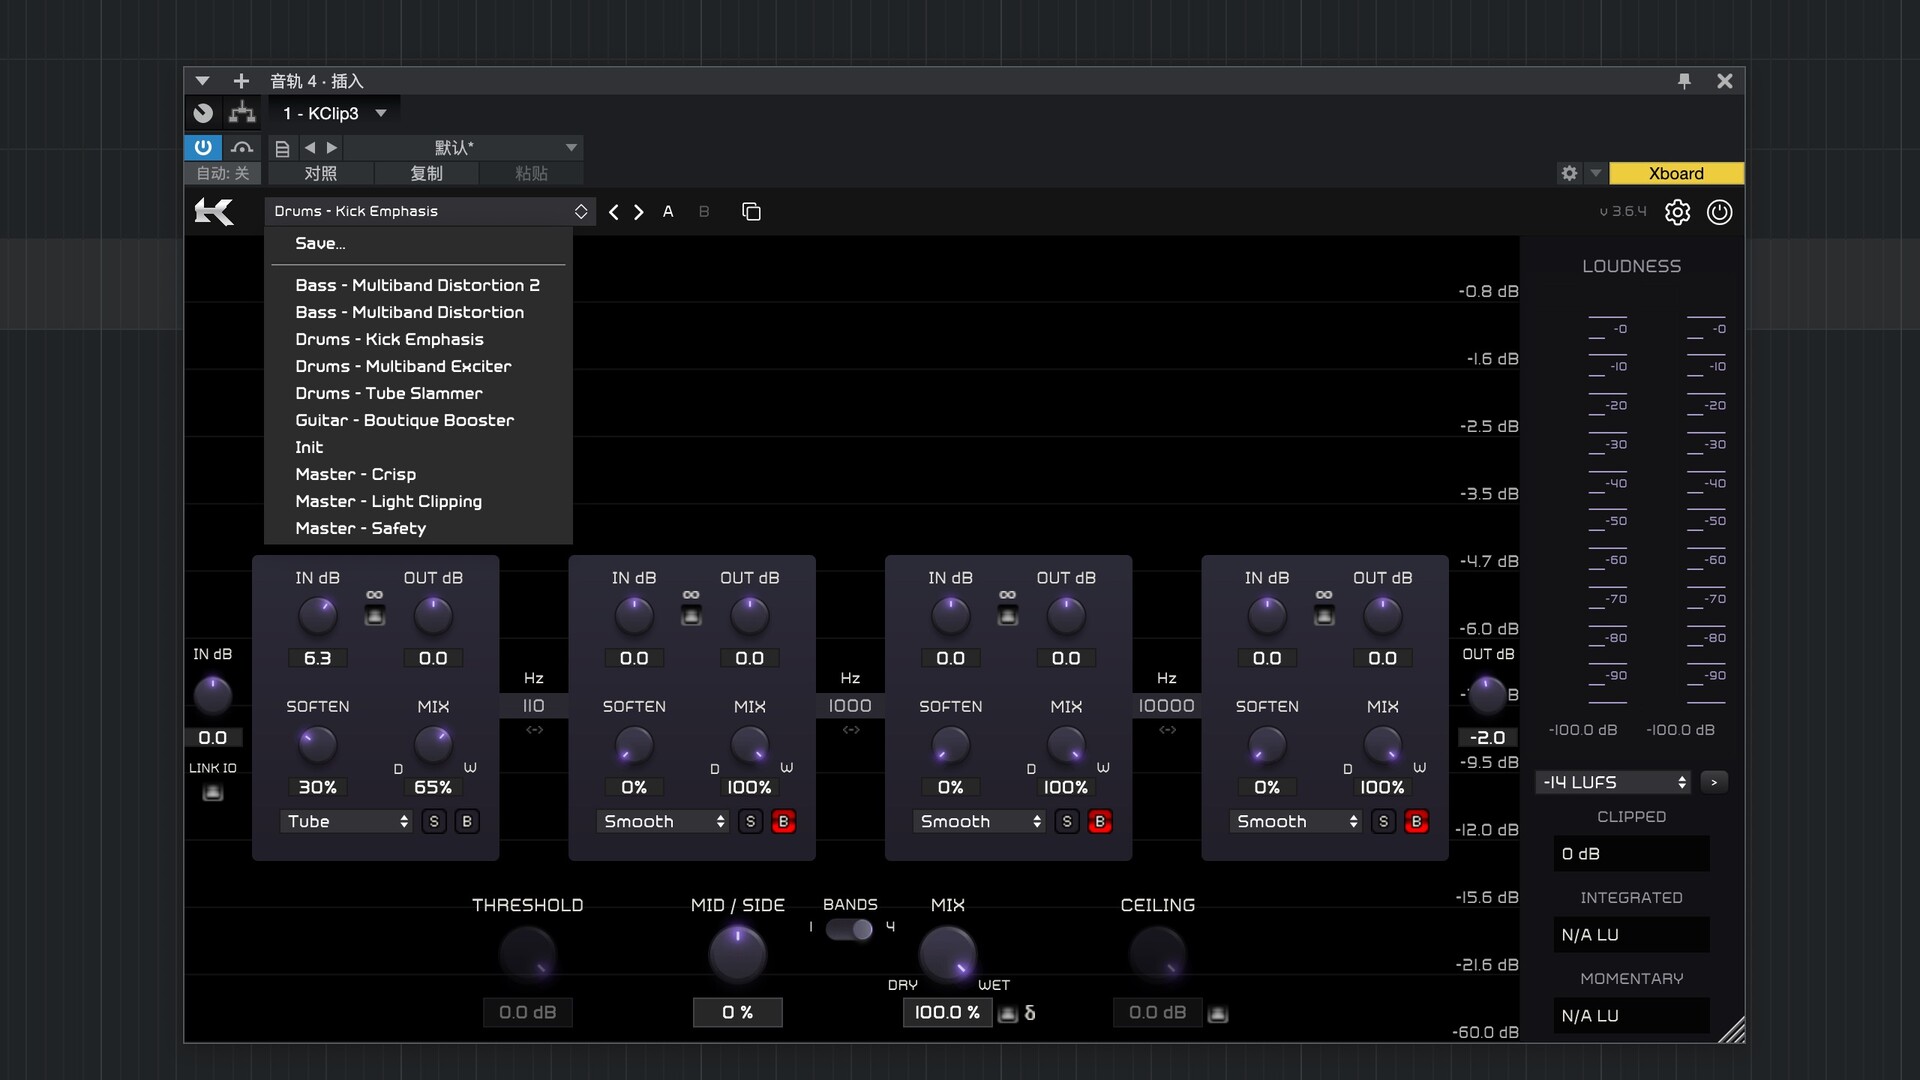Click the Xboard button

[x=1676, y=173]
